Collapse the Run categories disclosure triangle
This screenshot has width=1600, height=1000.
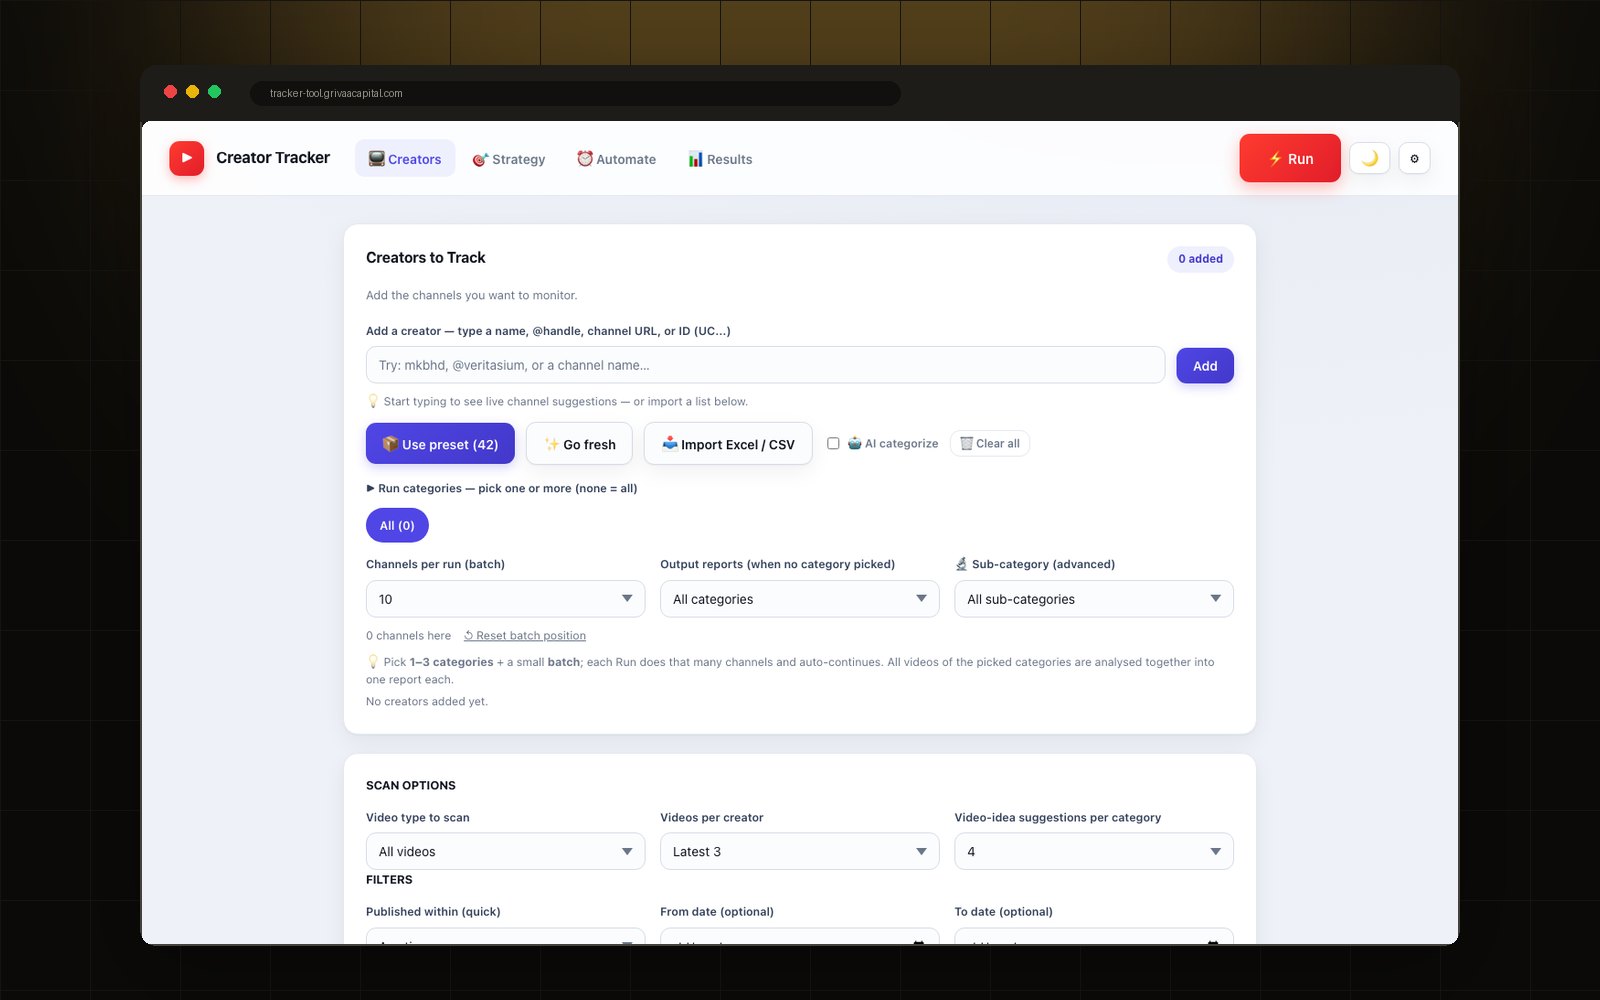coord(371,488)
